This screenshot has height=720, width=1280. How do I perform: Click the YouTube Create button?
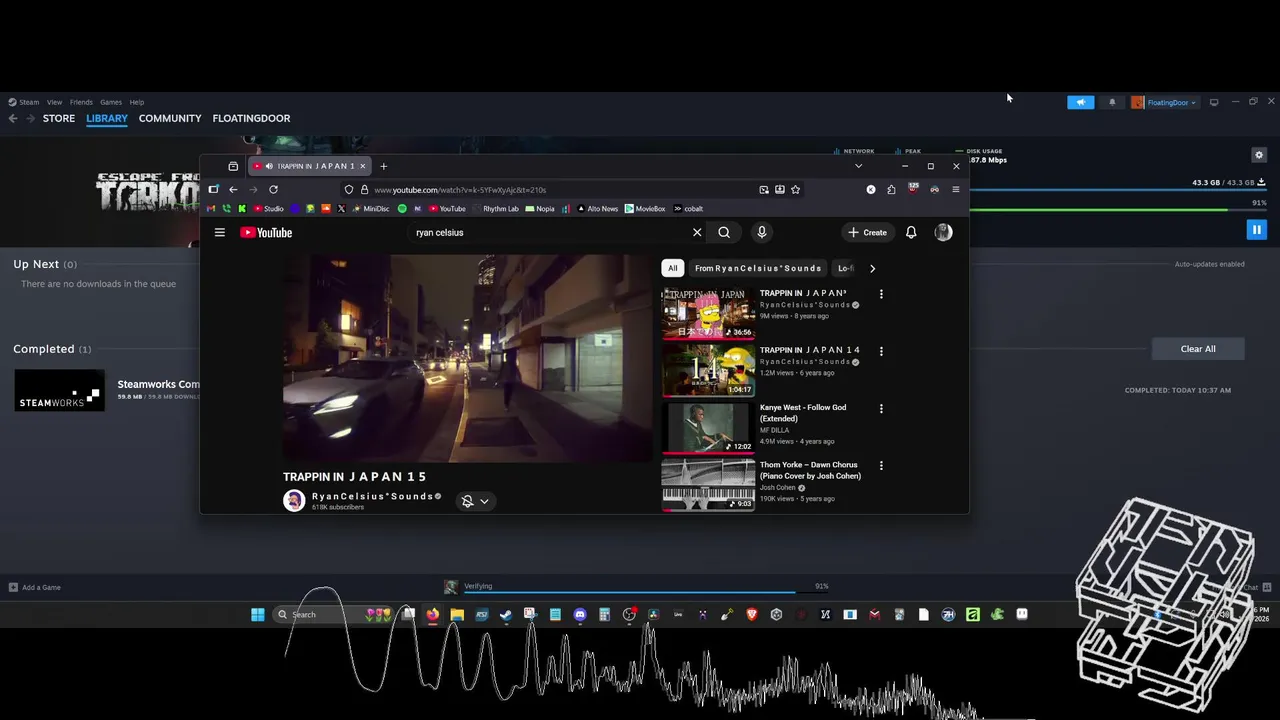click(867, 232)
